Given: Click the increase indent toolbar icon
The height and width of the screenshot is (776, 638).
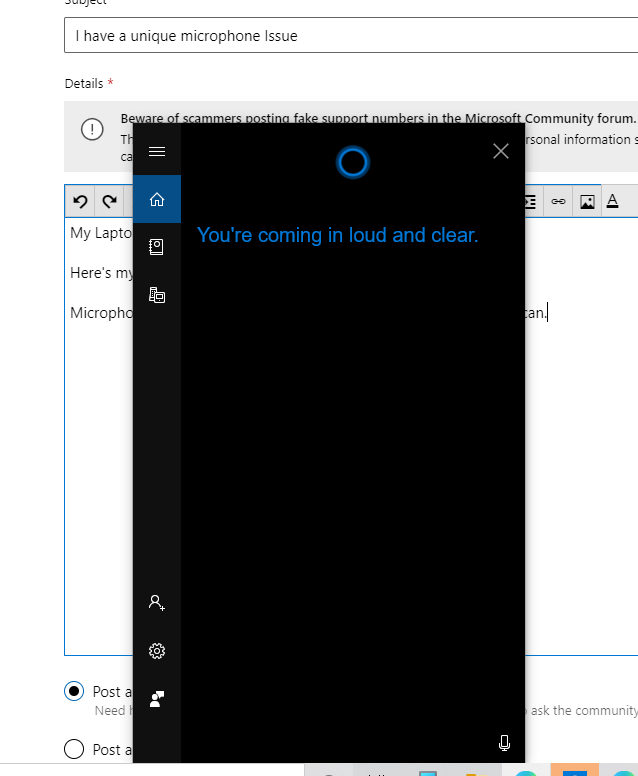Looking at the screenshot, I should pos(531,201).
